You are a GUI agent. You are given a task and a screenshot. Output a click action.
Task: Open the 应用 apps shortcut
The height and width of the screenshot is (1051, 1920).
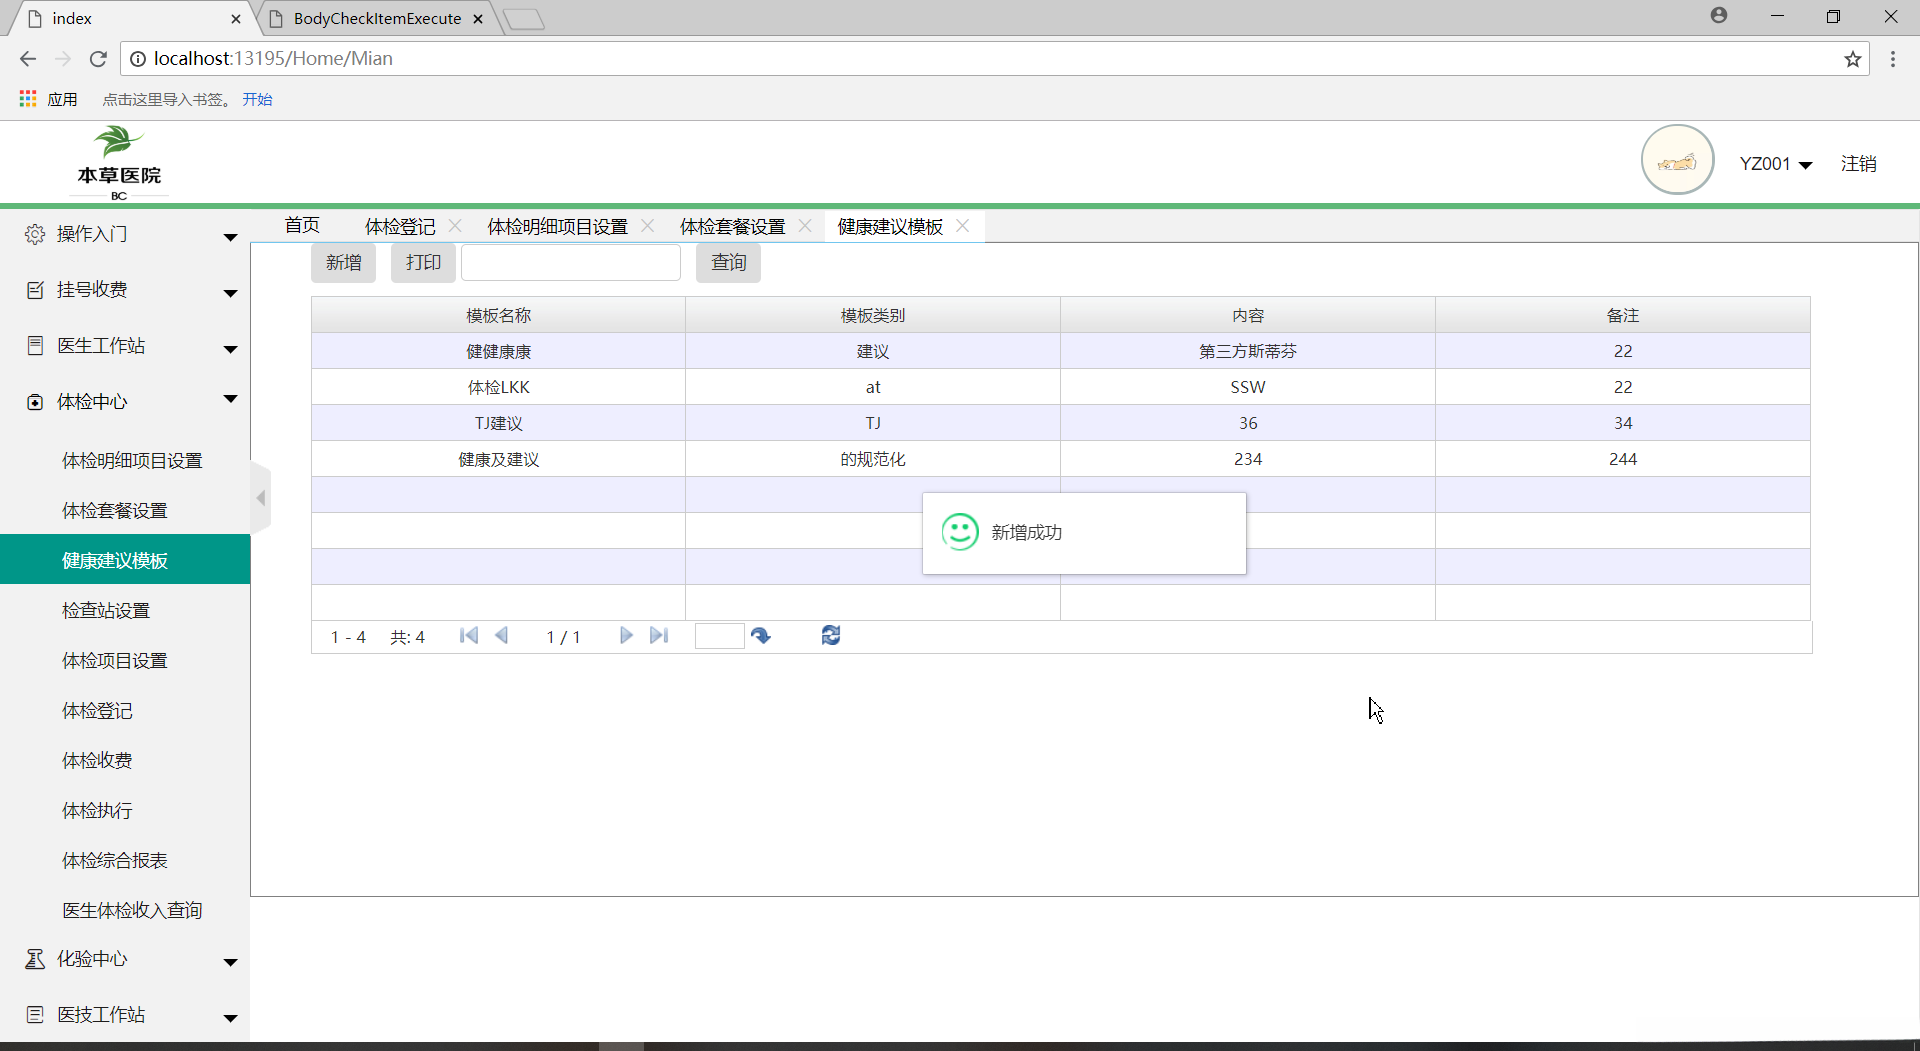48,99
